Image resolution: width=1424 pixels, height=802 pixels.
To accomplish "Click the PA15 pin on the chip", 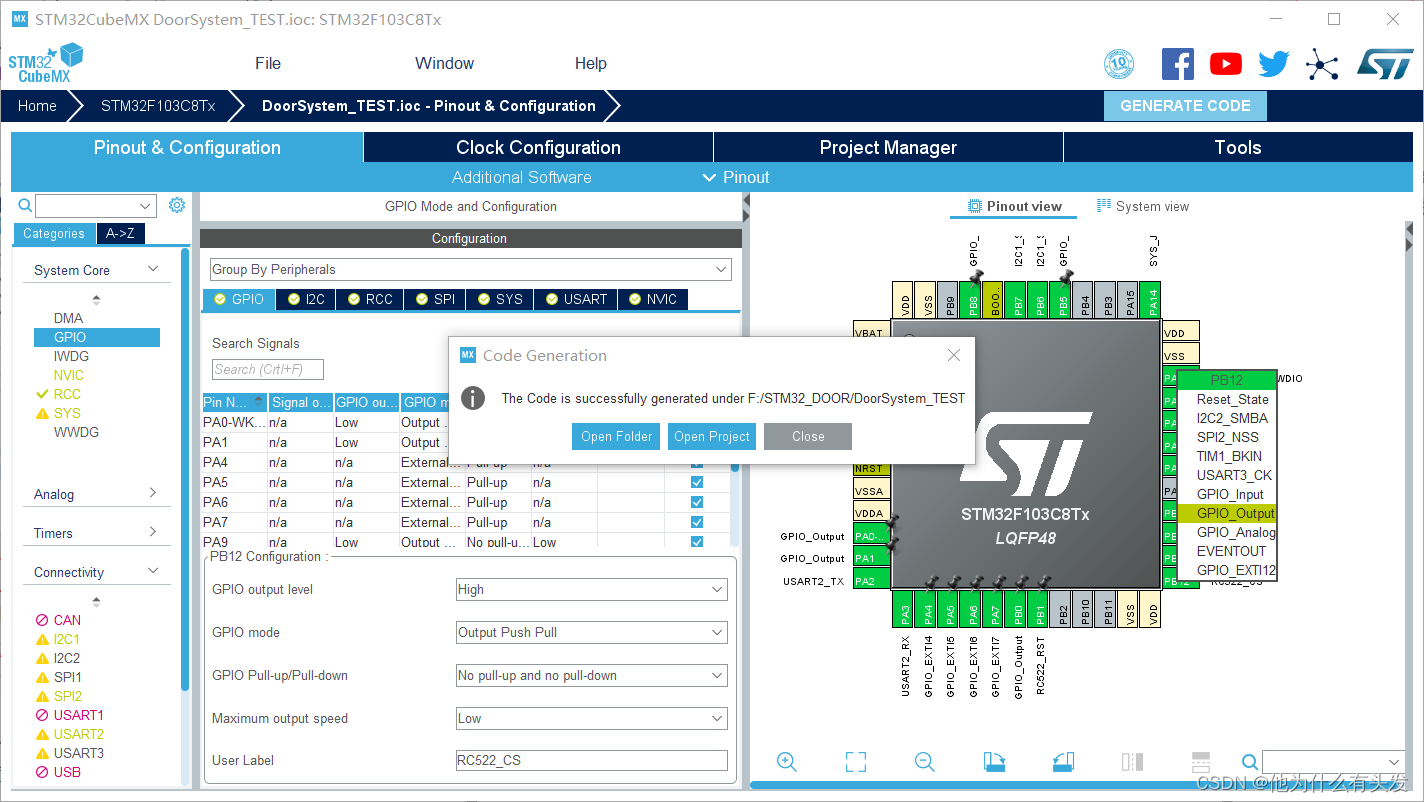I will click(1130, 300).
